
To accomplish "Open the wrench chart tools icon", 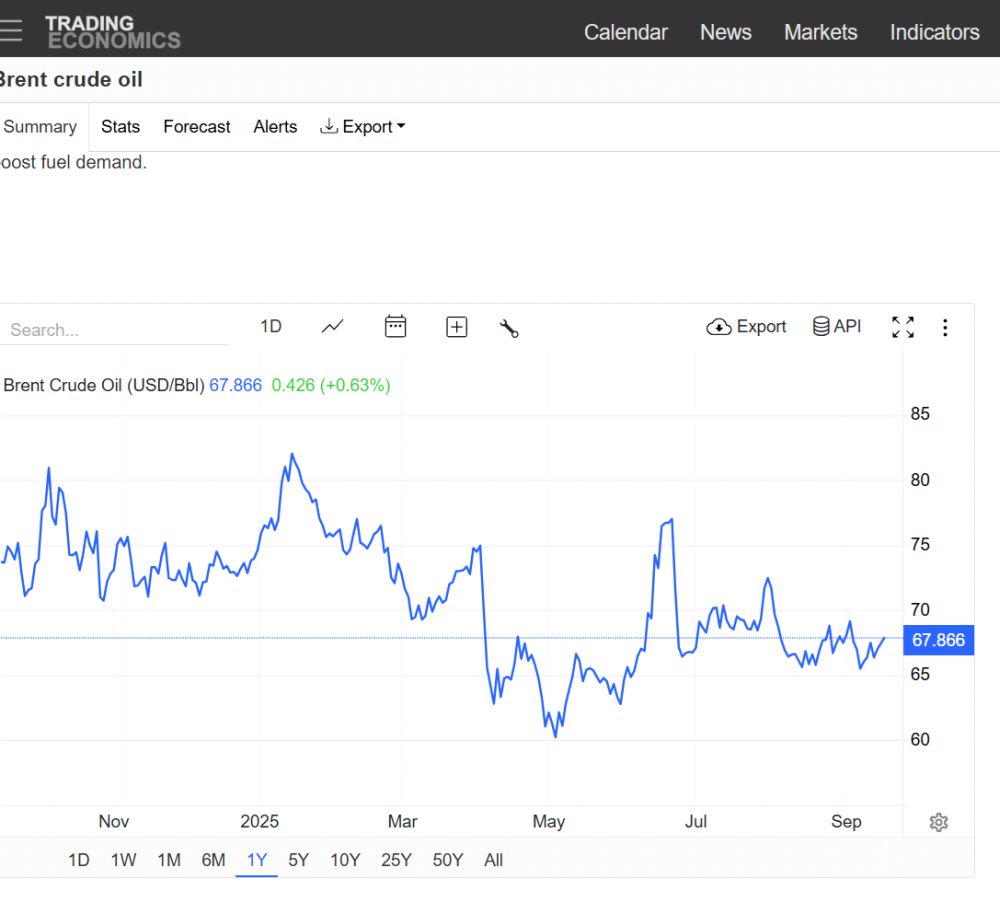I will pyautogui.click(x=509, y=328).
